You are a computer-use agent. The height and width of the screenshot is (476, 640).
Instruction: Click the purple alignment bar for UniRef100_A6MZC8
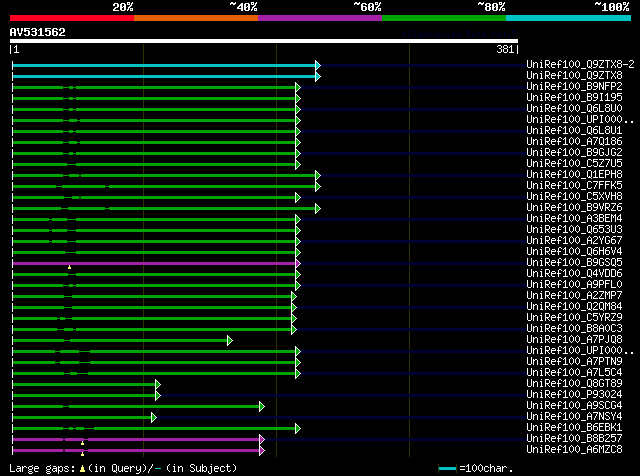point(136,451)
